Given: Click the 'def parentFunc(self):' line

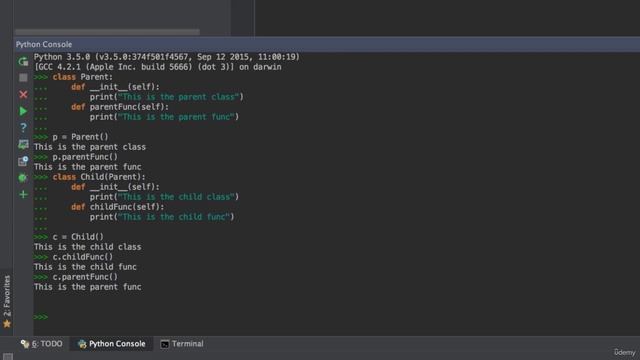Looking at the screenshot, I should [120, 107].
